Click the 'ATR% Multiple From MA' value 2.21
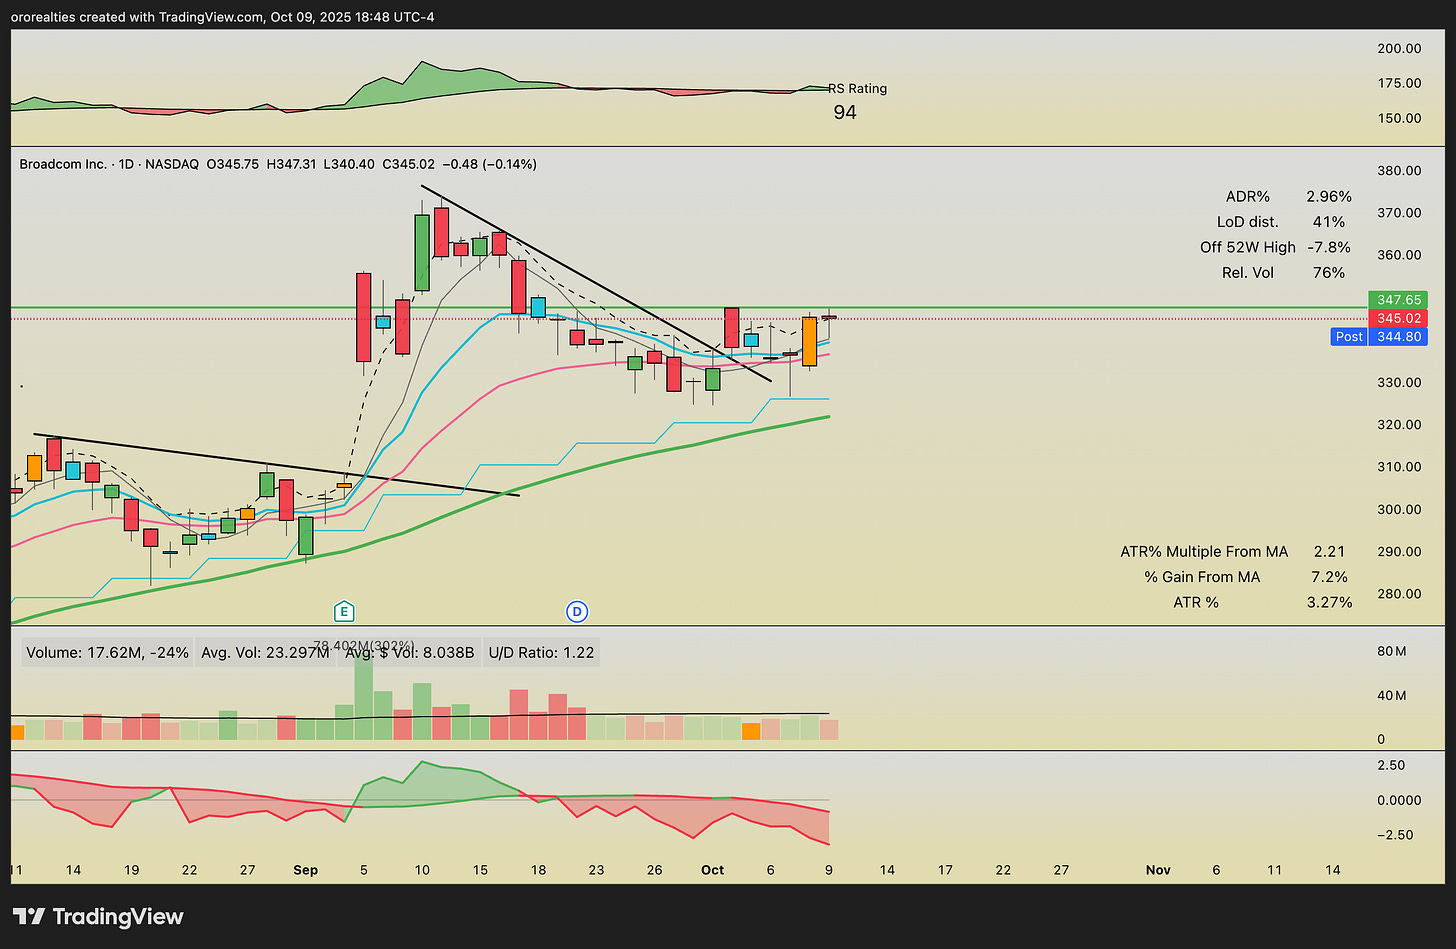The height and width of the screenshot is (949, 1456). 1329,552
